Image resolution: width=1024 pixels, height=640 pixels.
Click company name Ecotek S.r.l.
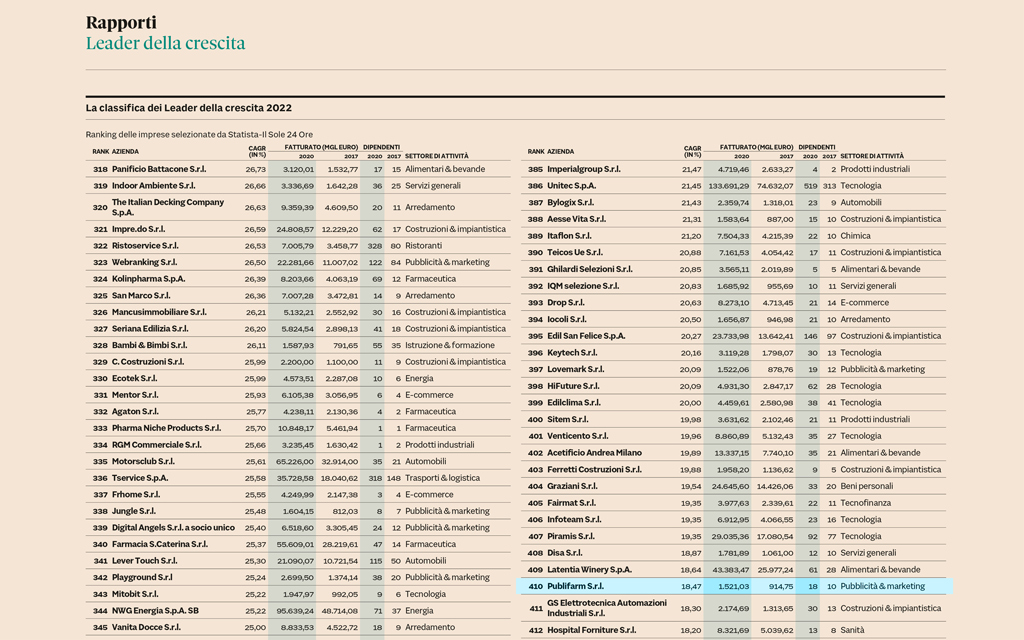click(x=134, y=378)
